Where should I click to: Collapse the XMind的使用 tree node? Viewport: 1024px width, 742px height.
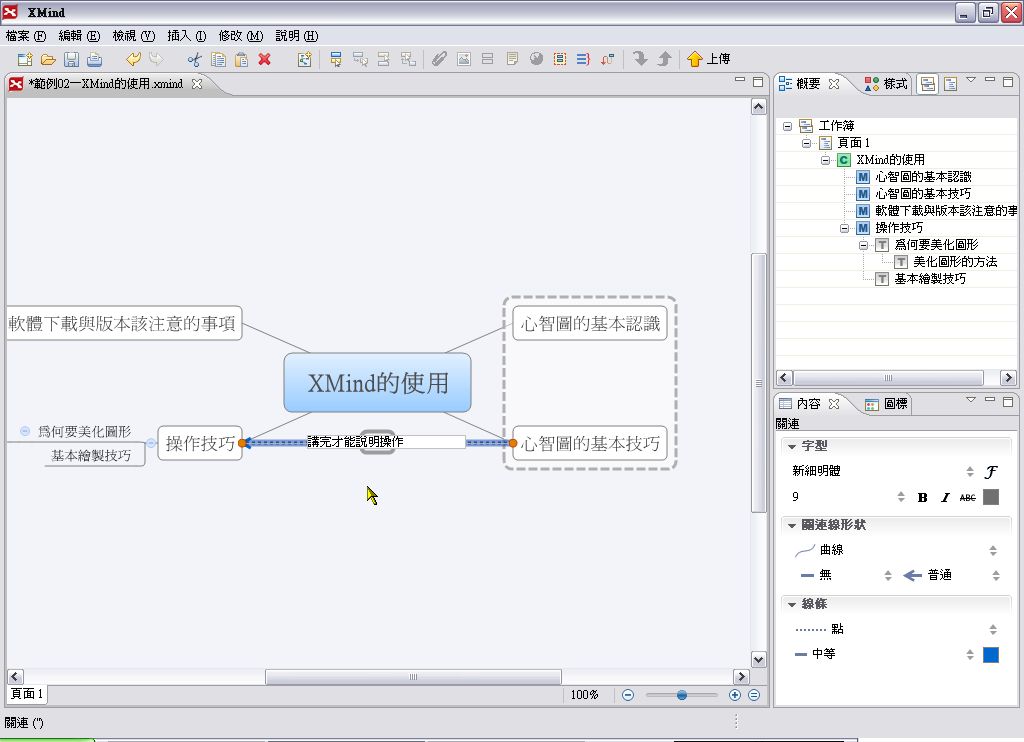pyautogui.click(x=825, y=160)
